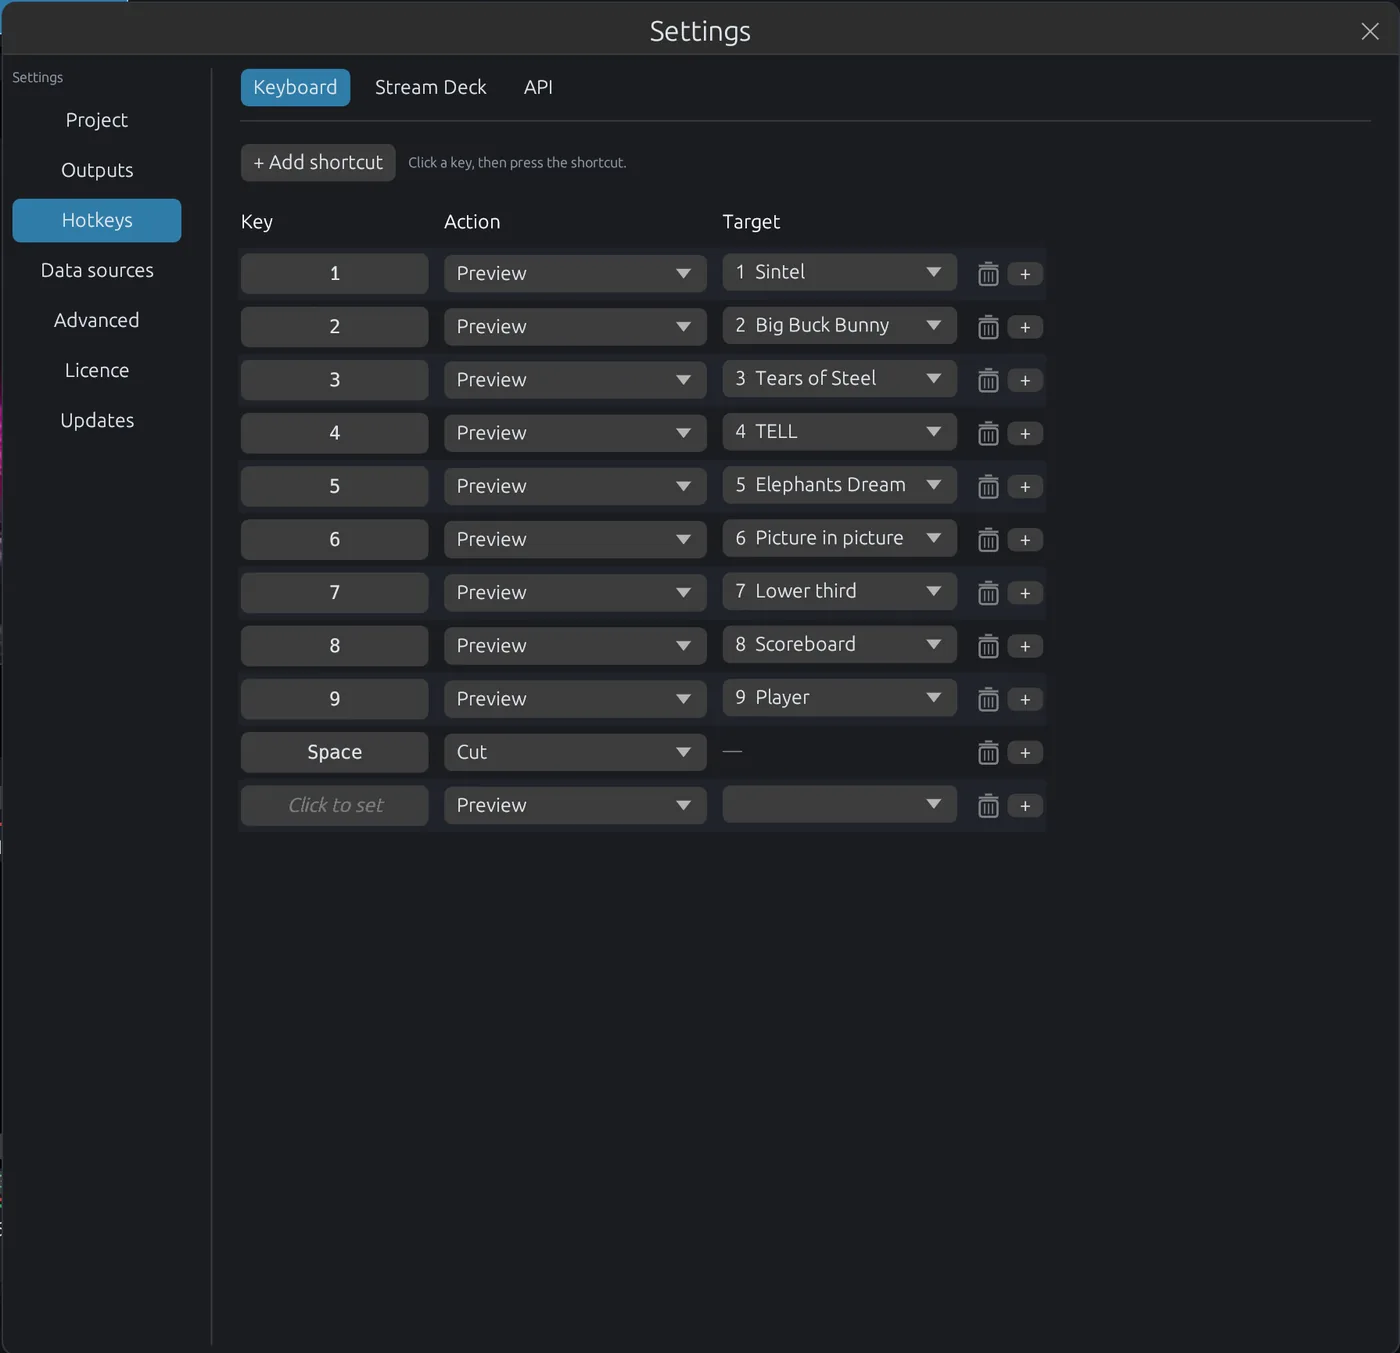Remove the Tears of Steel shortcut
Screen dimensions: 1400x1353
click(988, 380)
